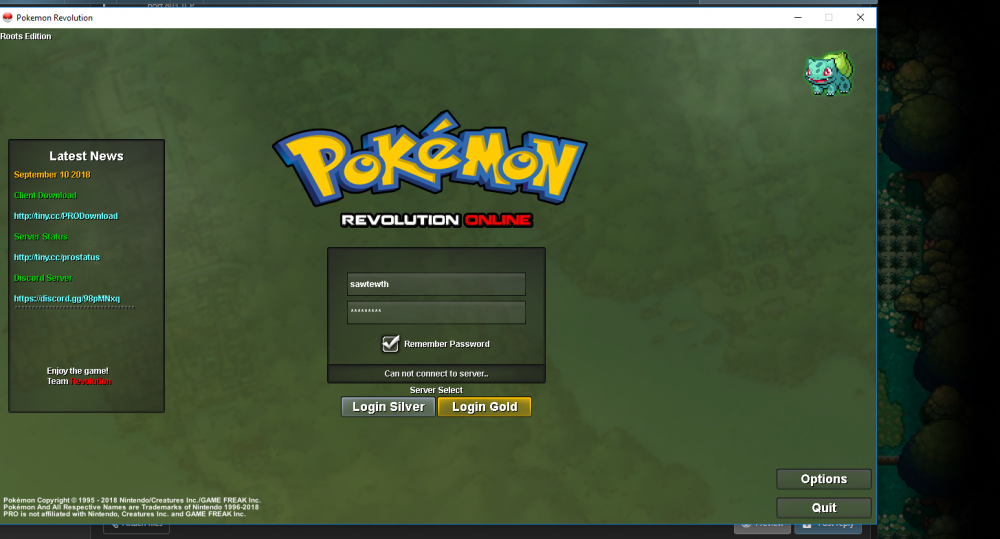Follow the tiny.cc/prostatus server status link

57,257
